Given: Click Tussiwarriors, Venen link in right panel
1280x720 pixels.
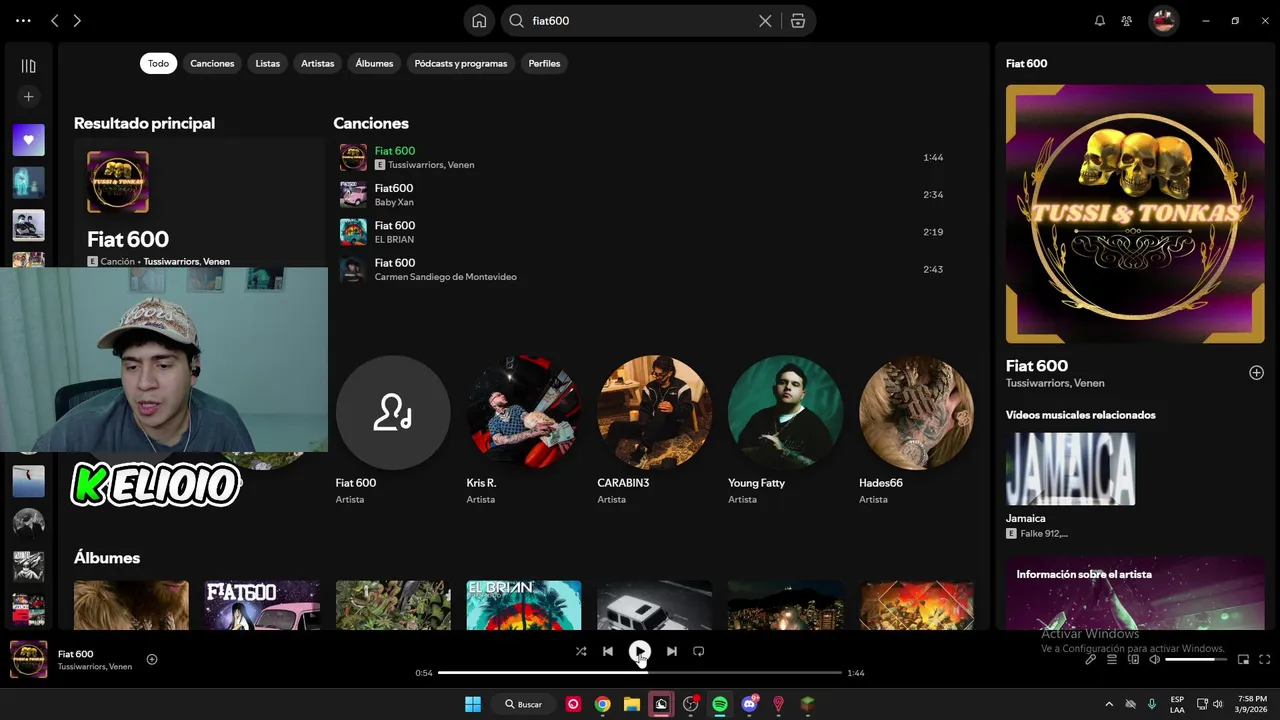Looking at the screenshot, I should 1055,383.
